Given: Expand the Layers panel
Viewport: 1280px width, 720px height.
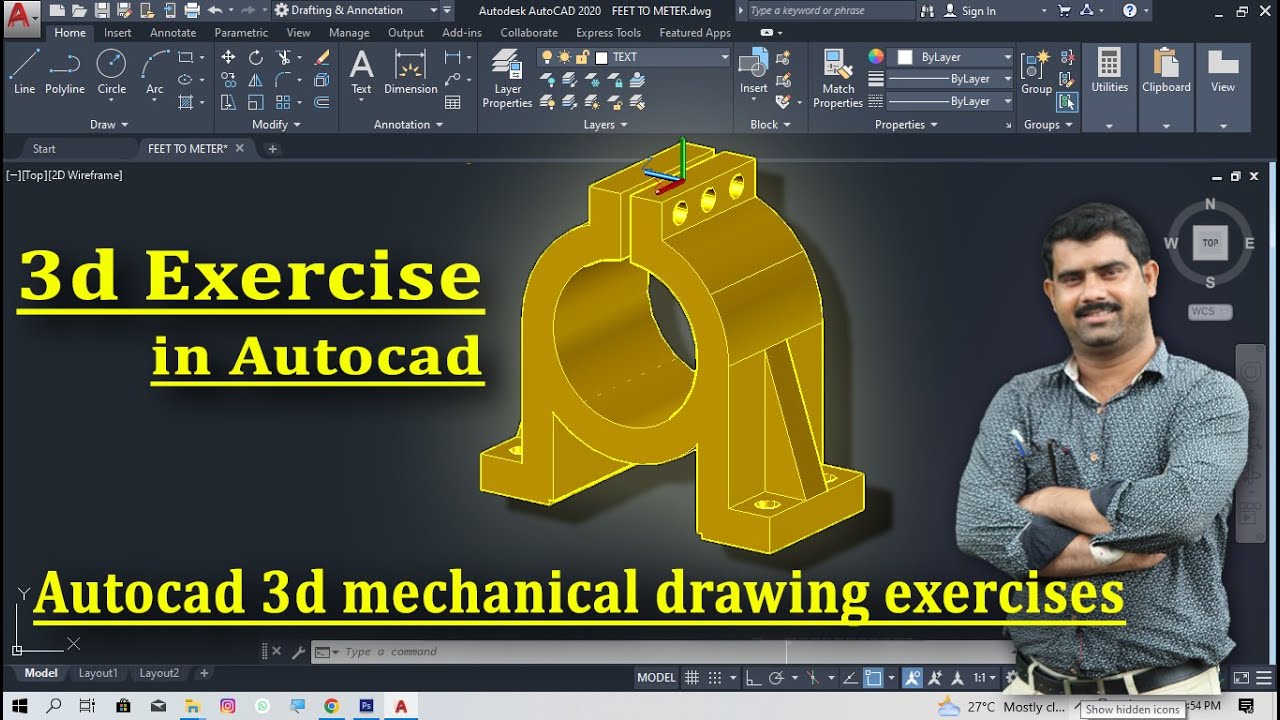Looking at the screenshot, I should 606,124.
